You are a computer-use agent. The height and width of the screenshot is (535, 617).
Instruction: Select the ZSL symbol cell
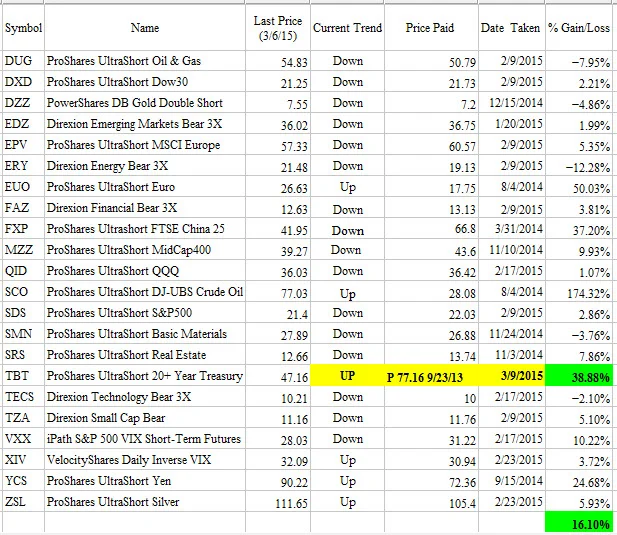pos(23,501)
